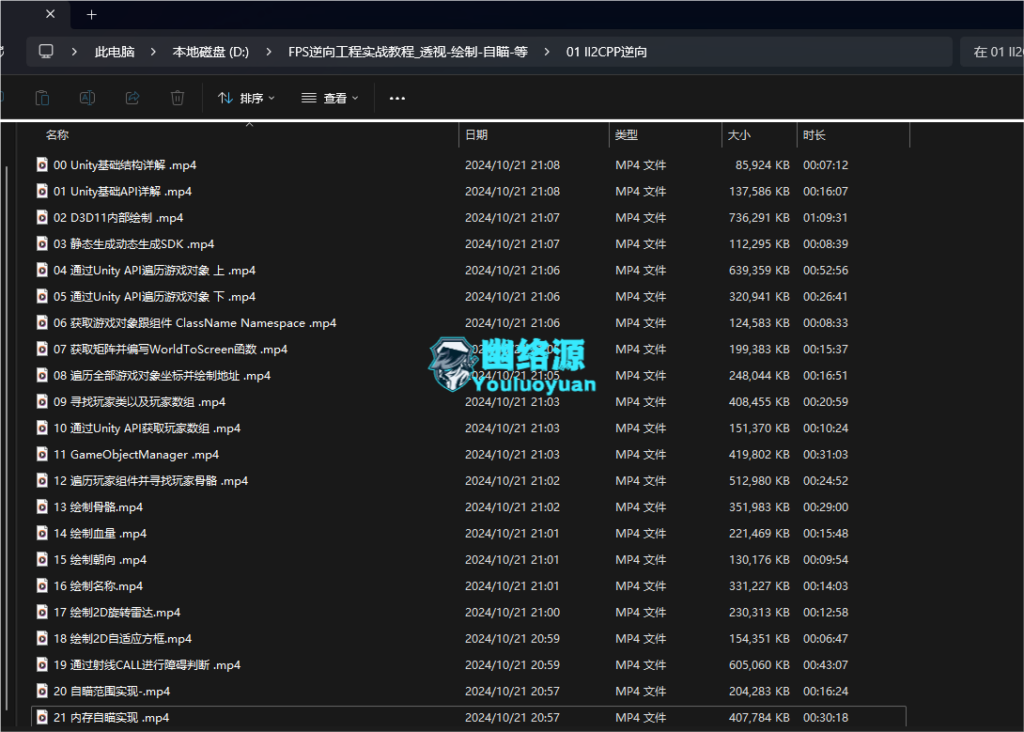Click the size value 605,060 KB
This screenshot has height=732, width=1024.
click(759, 665)
